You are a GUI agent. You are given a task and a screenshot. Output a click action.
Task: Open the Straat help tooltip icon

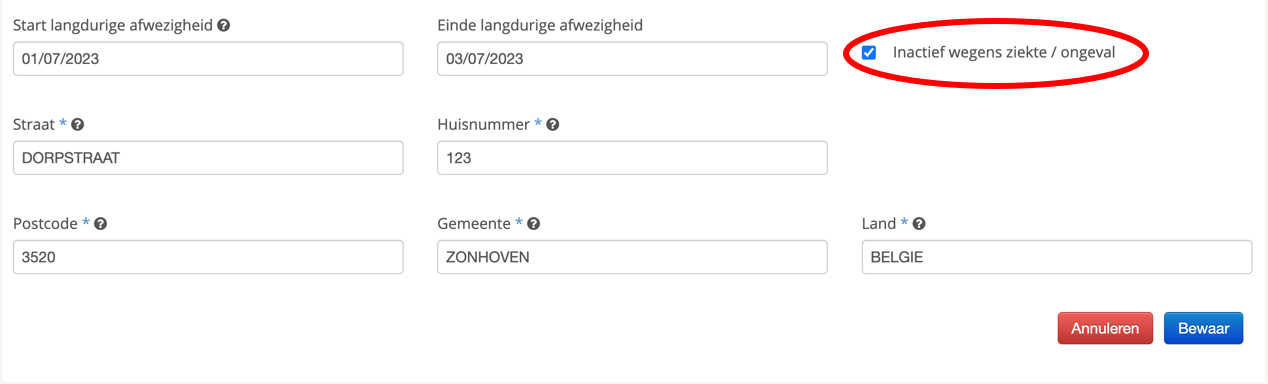pos(77,125)
